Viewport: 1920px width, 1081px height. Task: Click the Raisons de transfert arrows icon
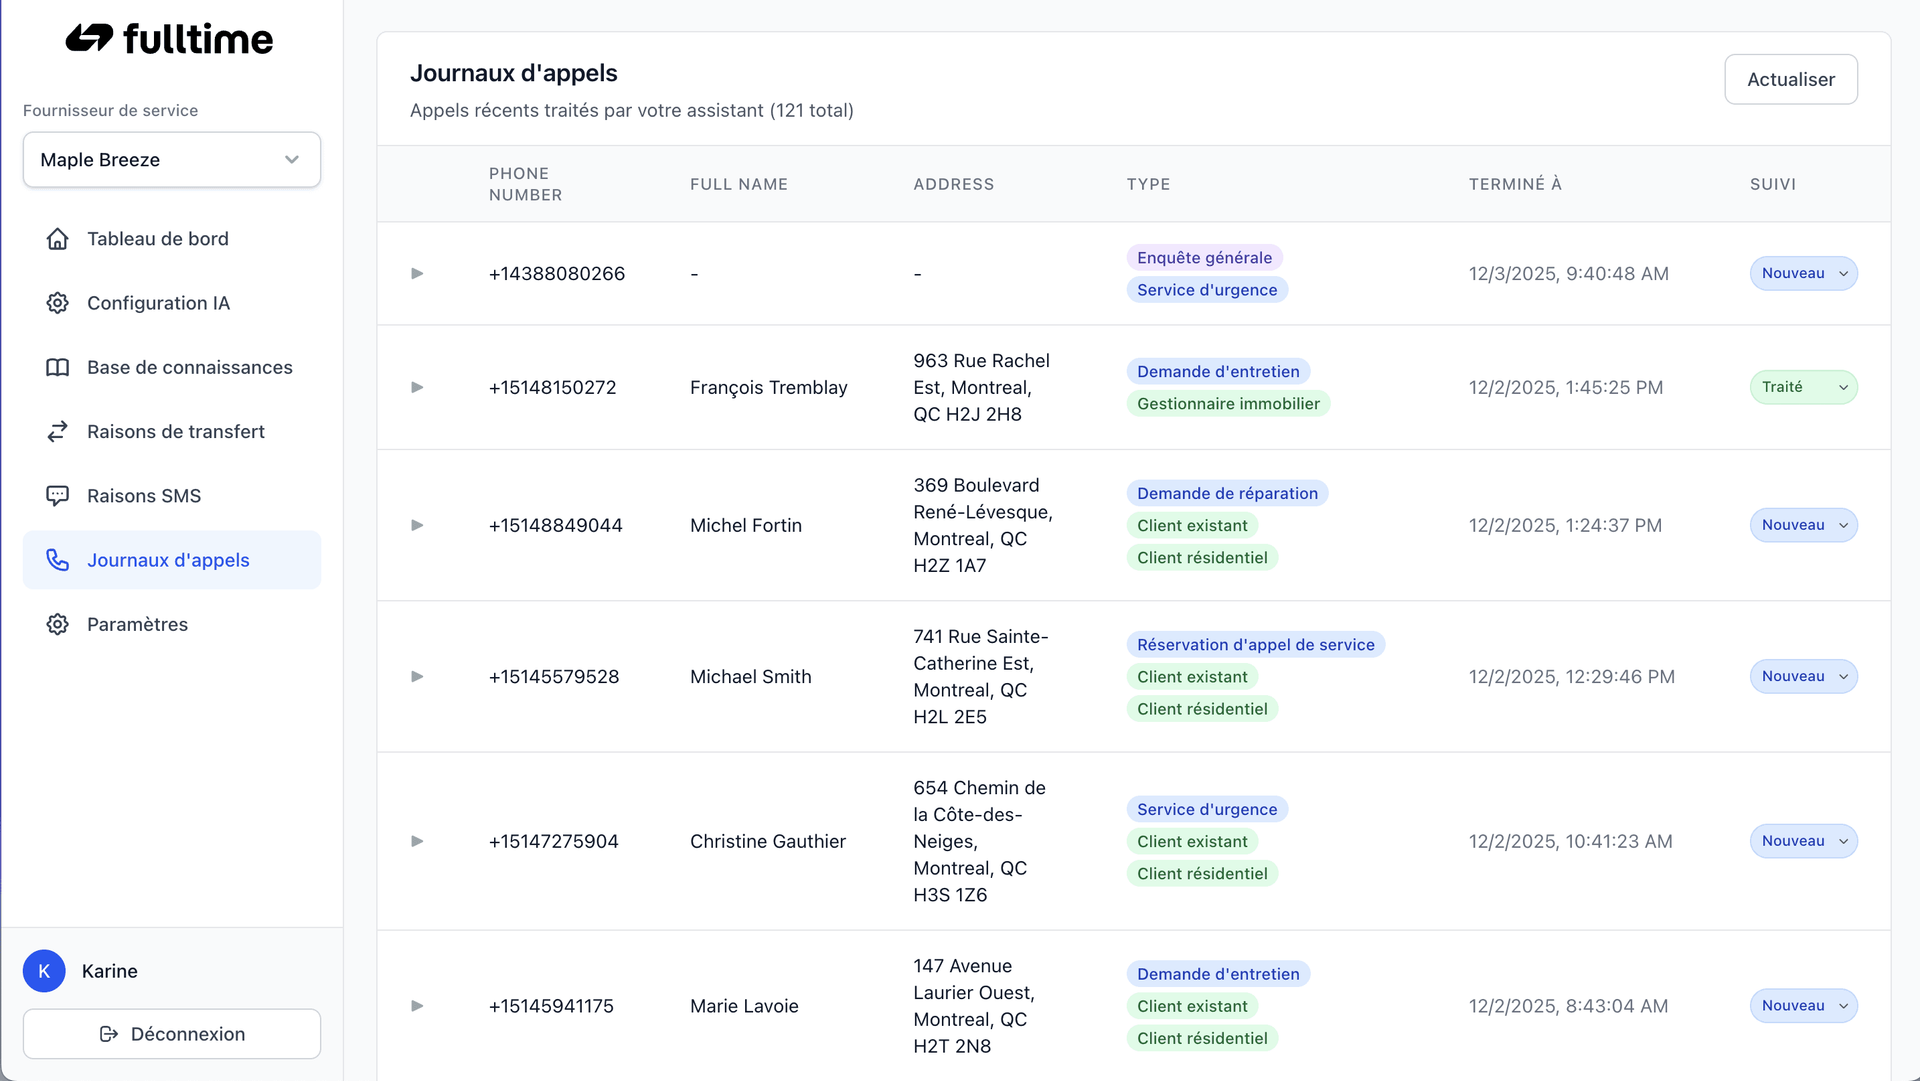pyautogui.click(x=58, y=432)
